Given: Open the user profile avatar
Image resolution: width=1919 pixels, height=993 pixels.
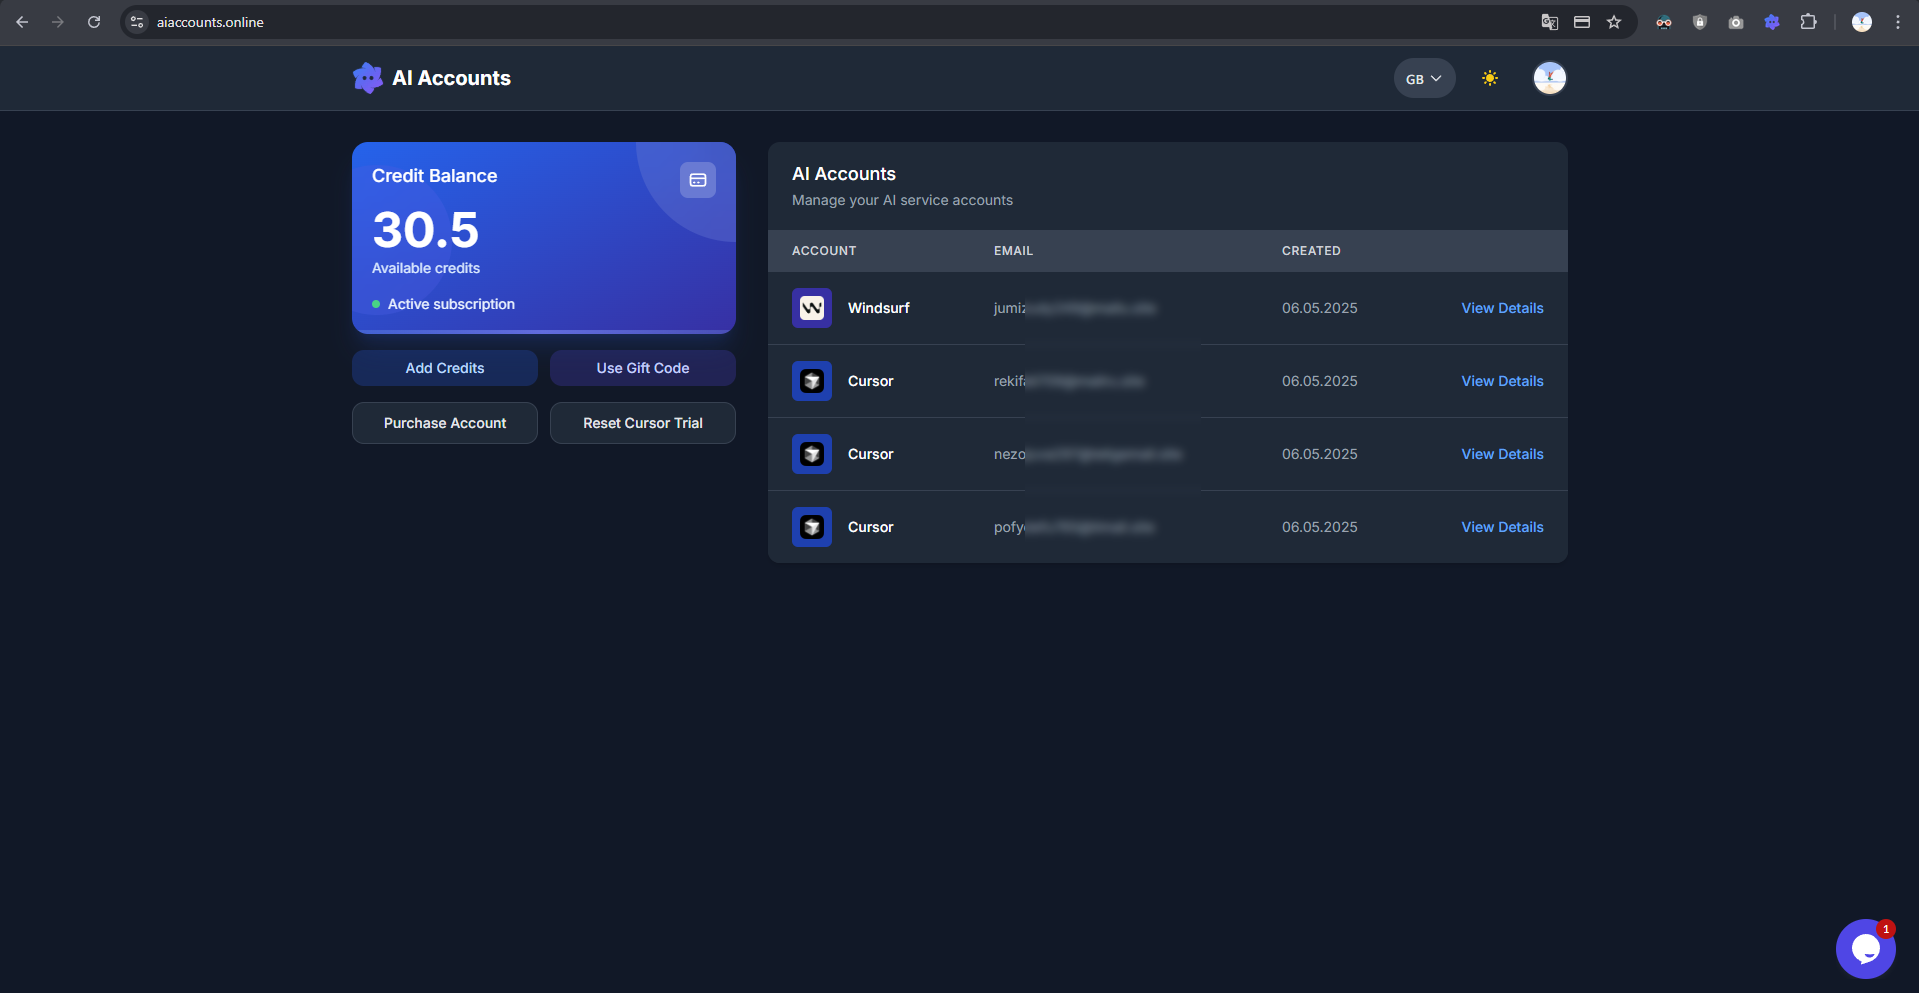Looking at the screenshot, I should (x=1550, y=78).
